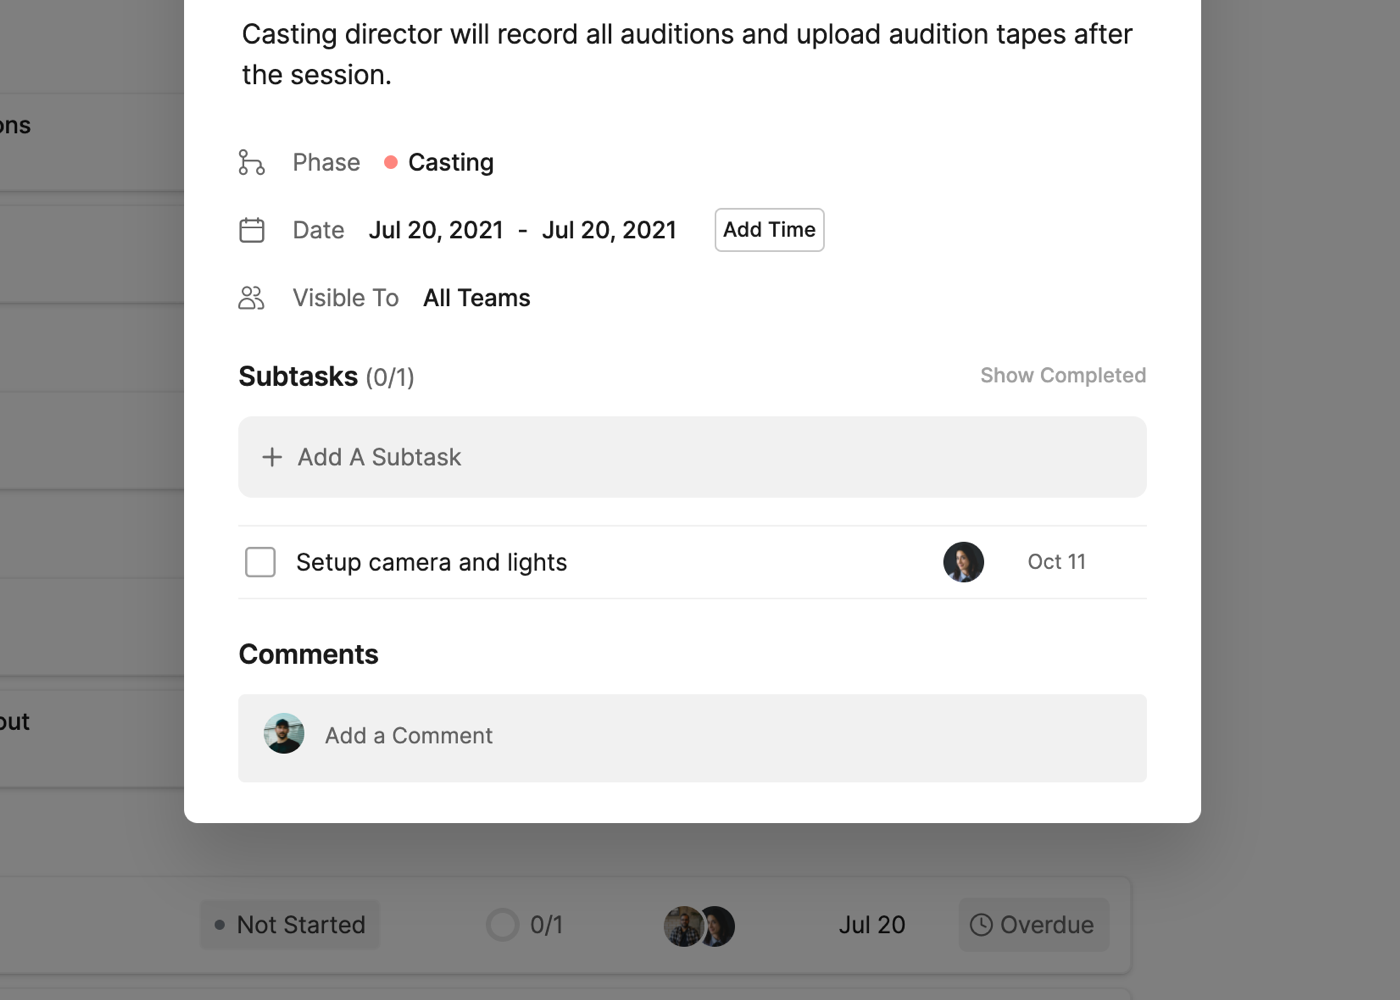1400x1000 pixels.
Task: Open the Setup camera and lights subtask
Action: (431, 562)
